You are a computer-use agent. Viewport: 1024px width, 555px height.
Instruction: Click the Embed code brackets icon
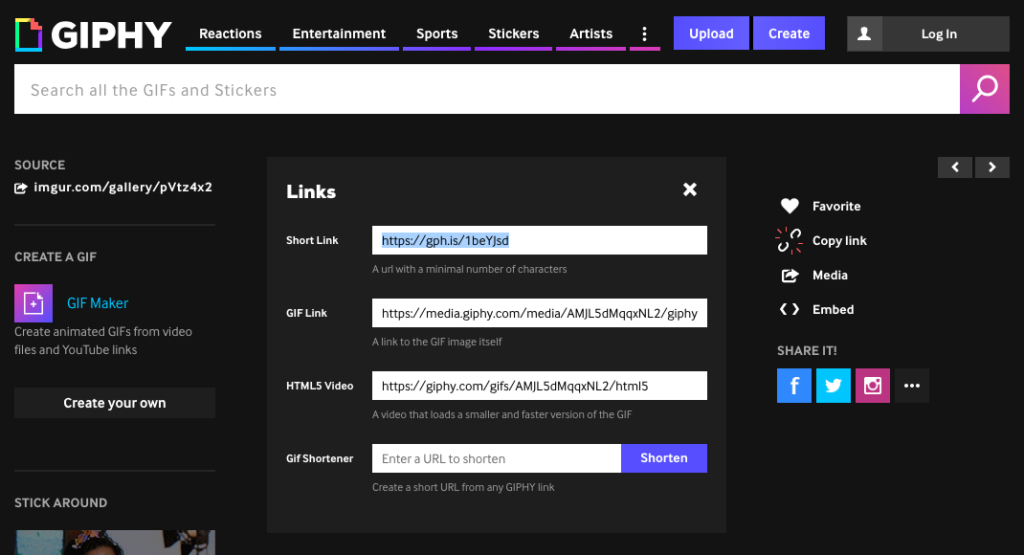790,309
